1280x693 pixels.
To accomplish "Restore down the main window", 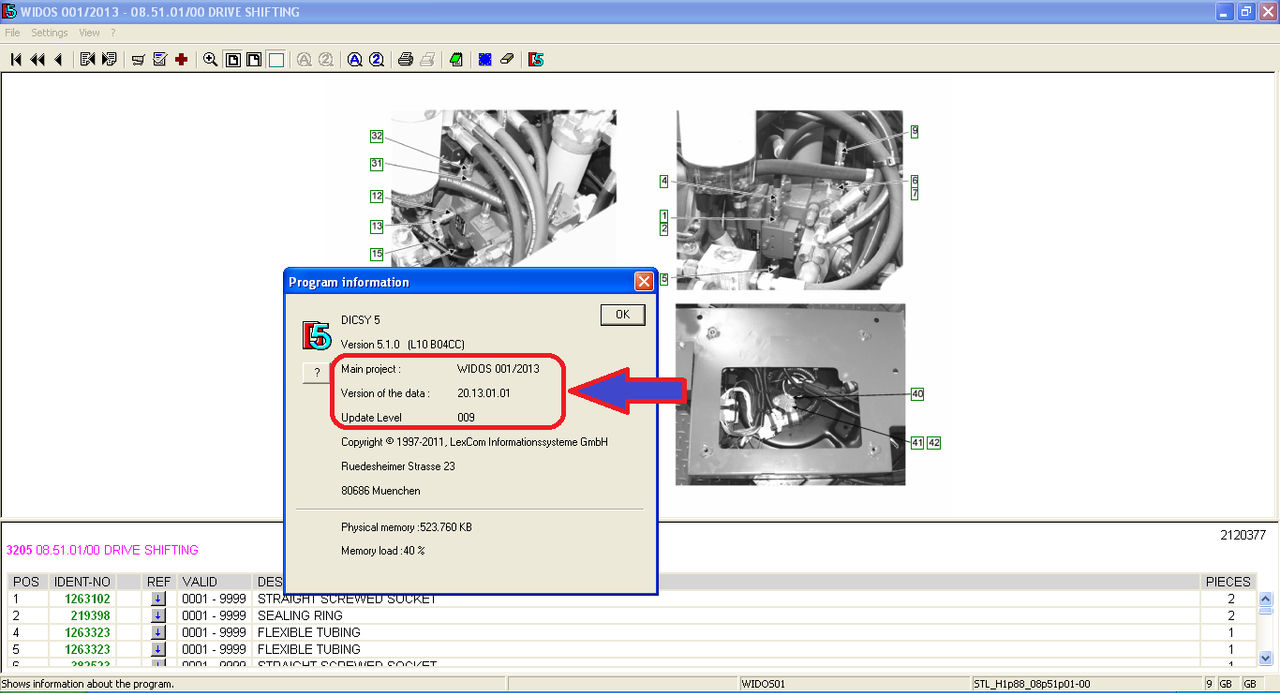I will [x=1246, y=12].
